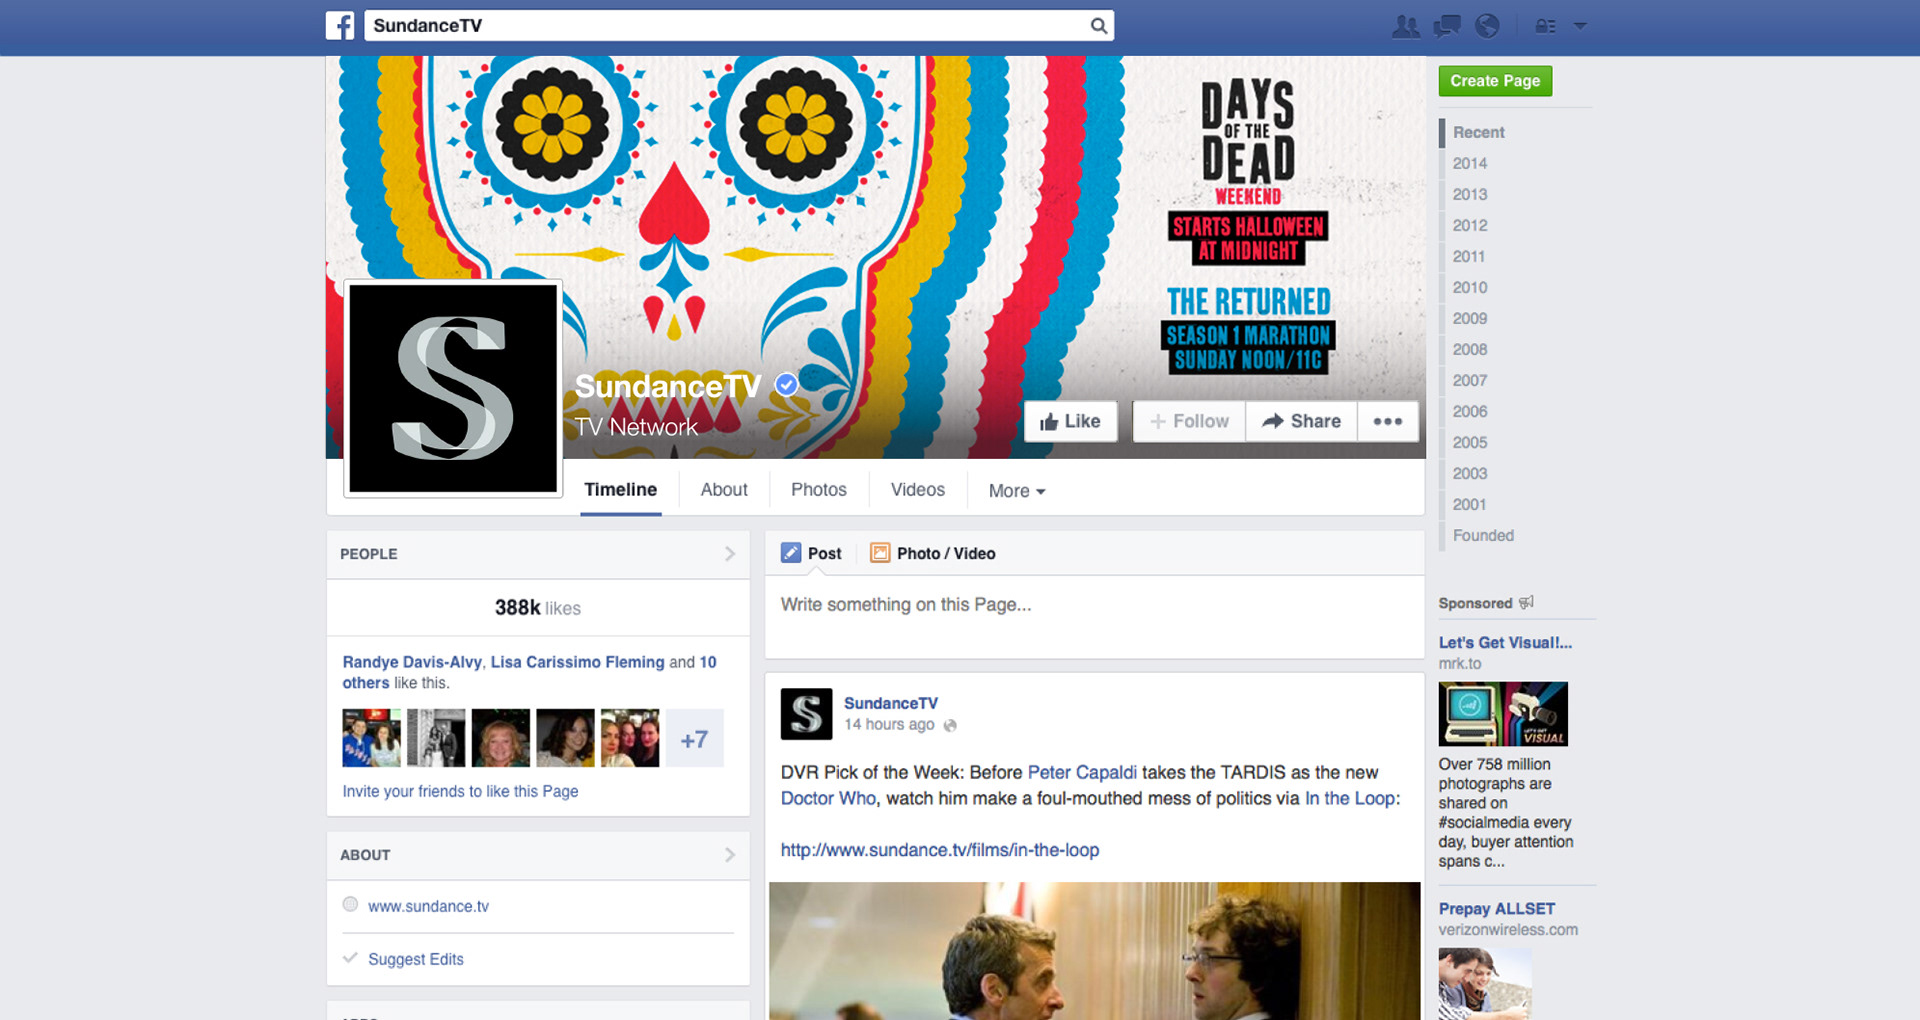Click the +7 more friends tile

(694, 739)
